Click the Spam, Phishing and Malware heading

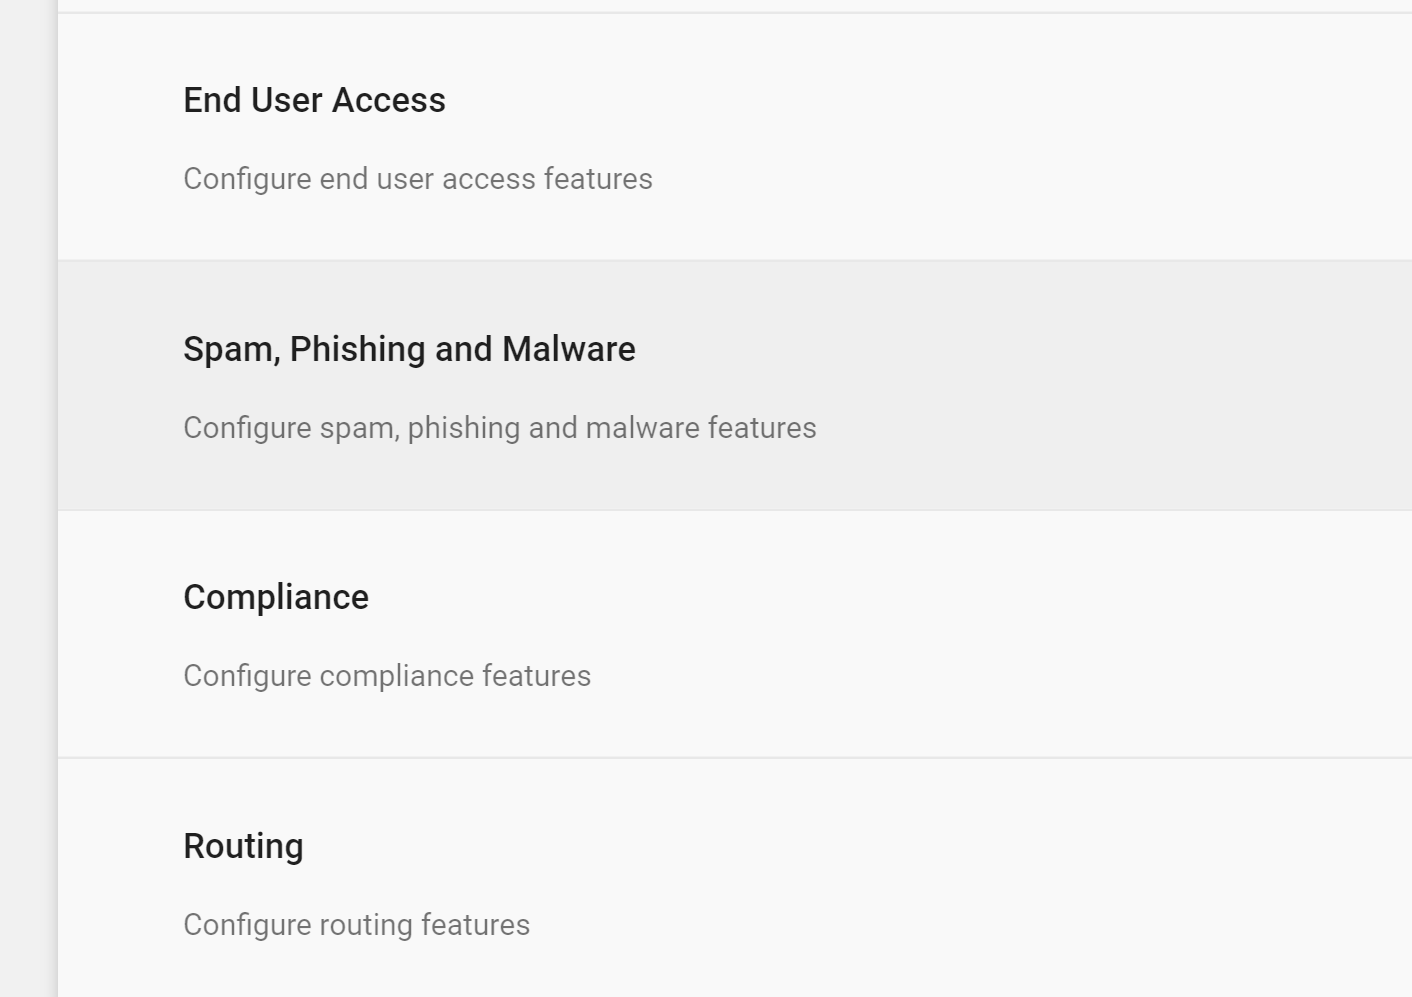(x=409, y=349)
